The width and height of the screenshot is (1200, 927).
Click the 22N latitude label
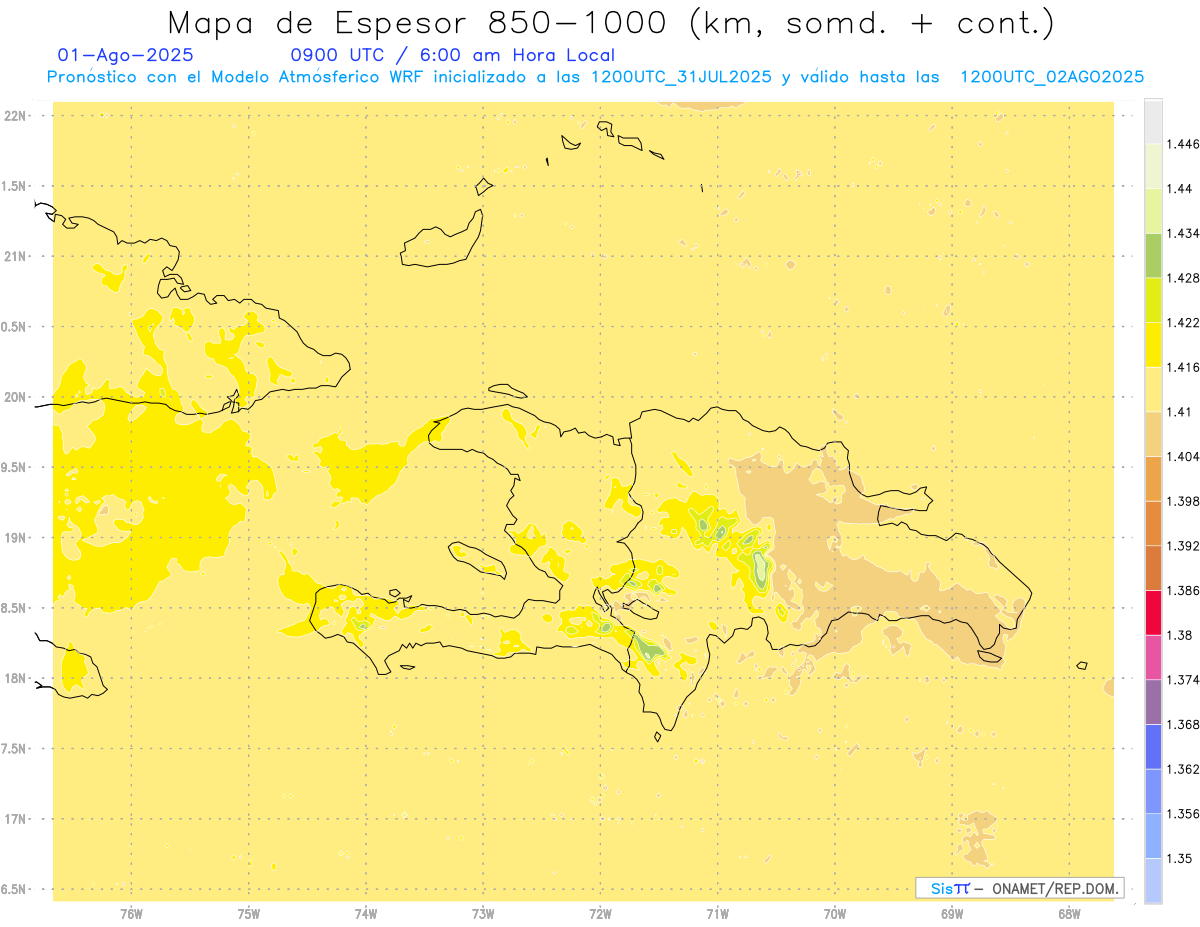pos(13,116)
